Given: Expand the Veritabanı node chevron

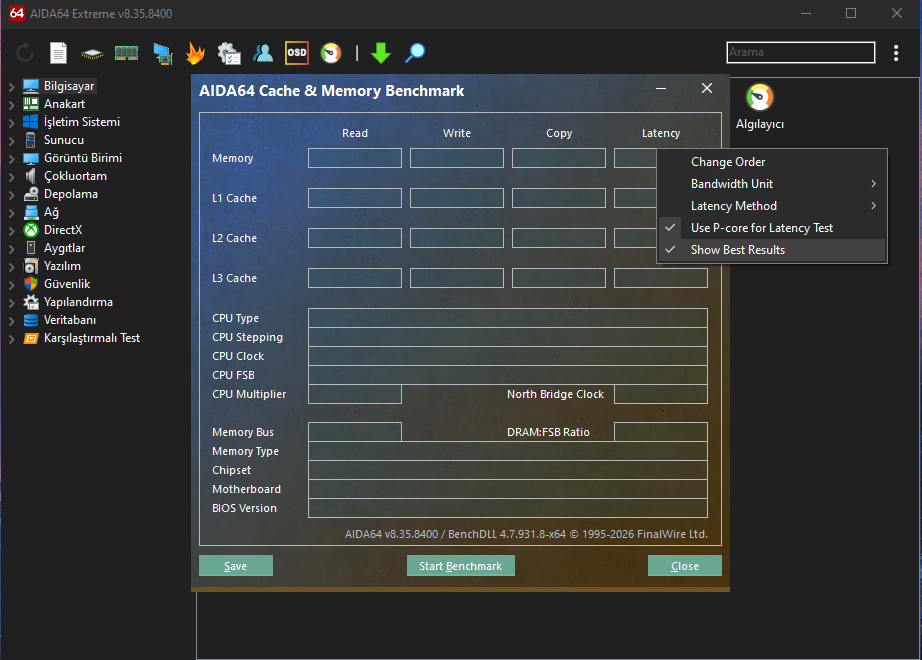Looking at the screenshot, I should click(x=11, y=321).
